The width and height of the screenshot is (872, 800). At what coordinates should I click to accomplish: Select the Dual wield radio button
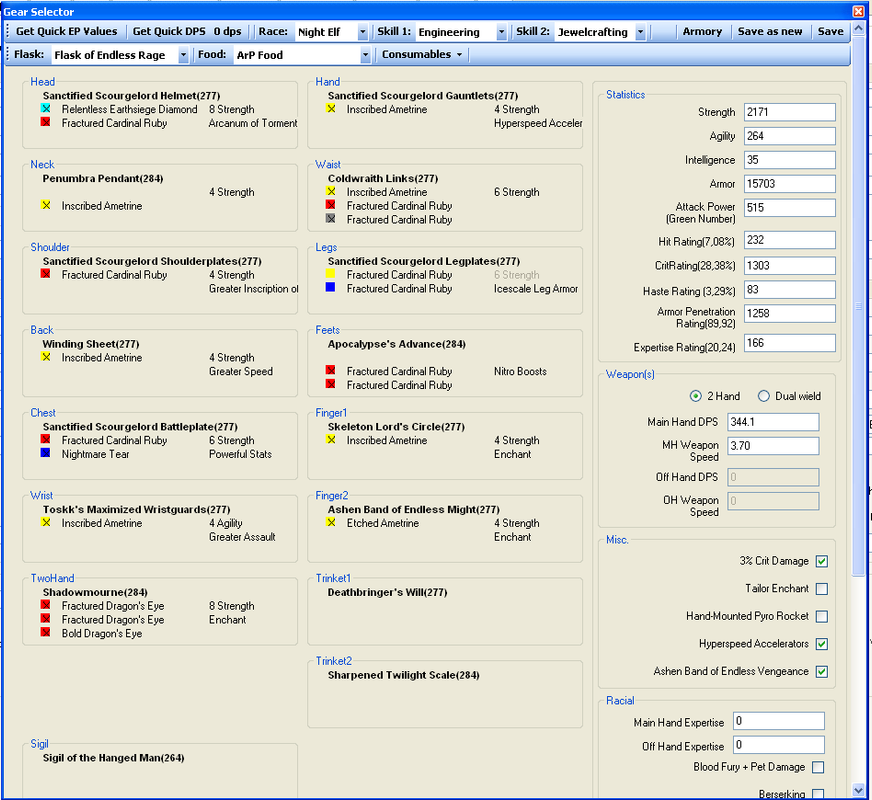[x=764, y=396]
